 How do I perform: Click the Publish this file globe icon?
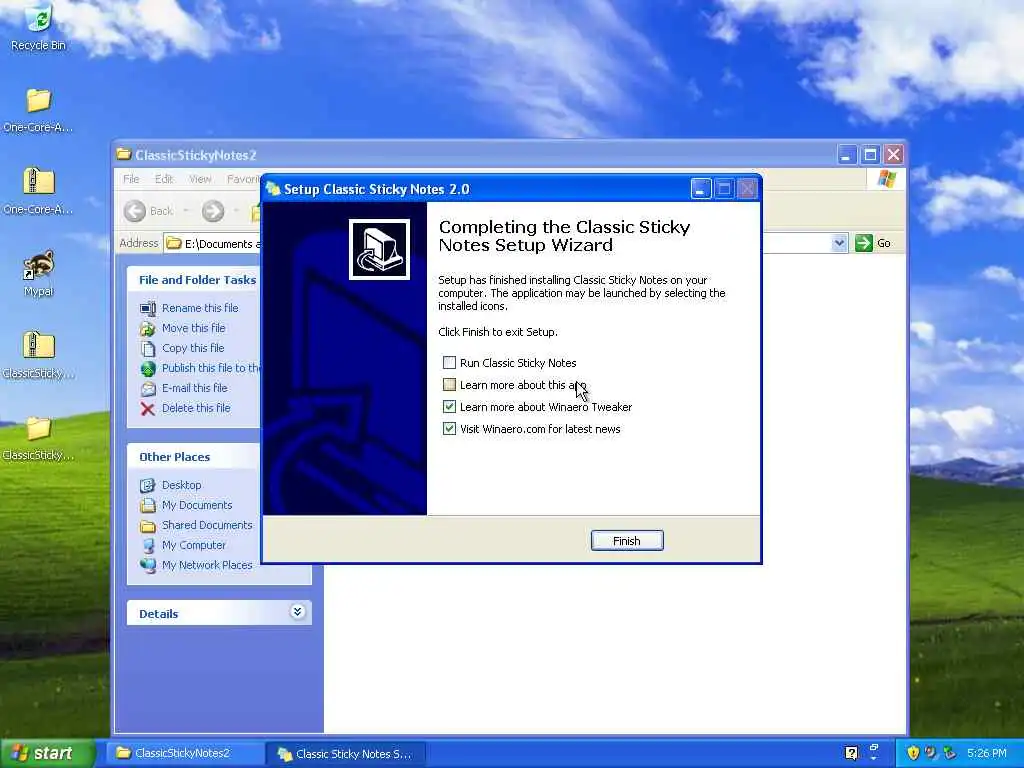[148, 368]
